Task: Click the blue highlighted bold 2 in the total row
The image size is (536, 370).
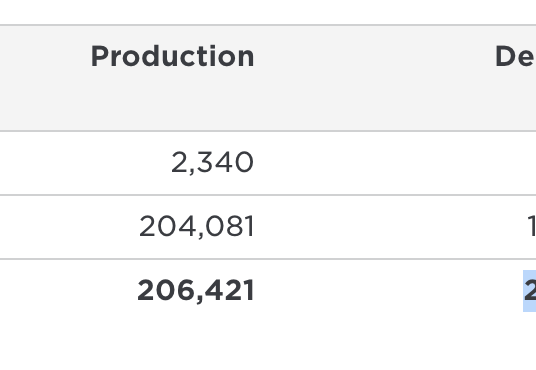Action: 530,291
